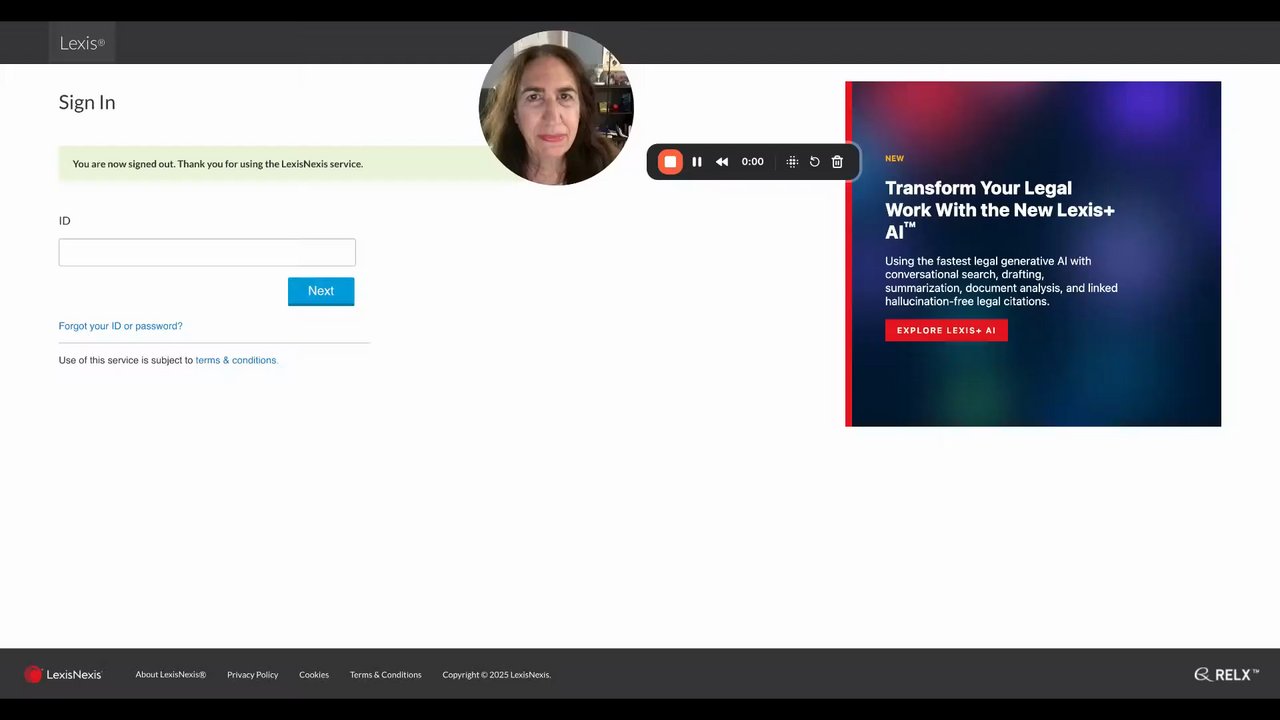Stop the screen recording
Viewport: 1280px width, 720px height.
[670, 162]
